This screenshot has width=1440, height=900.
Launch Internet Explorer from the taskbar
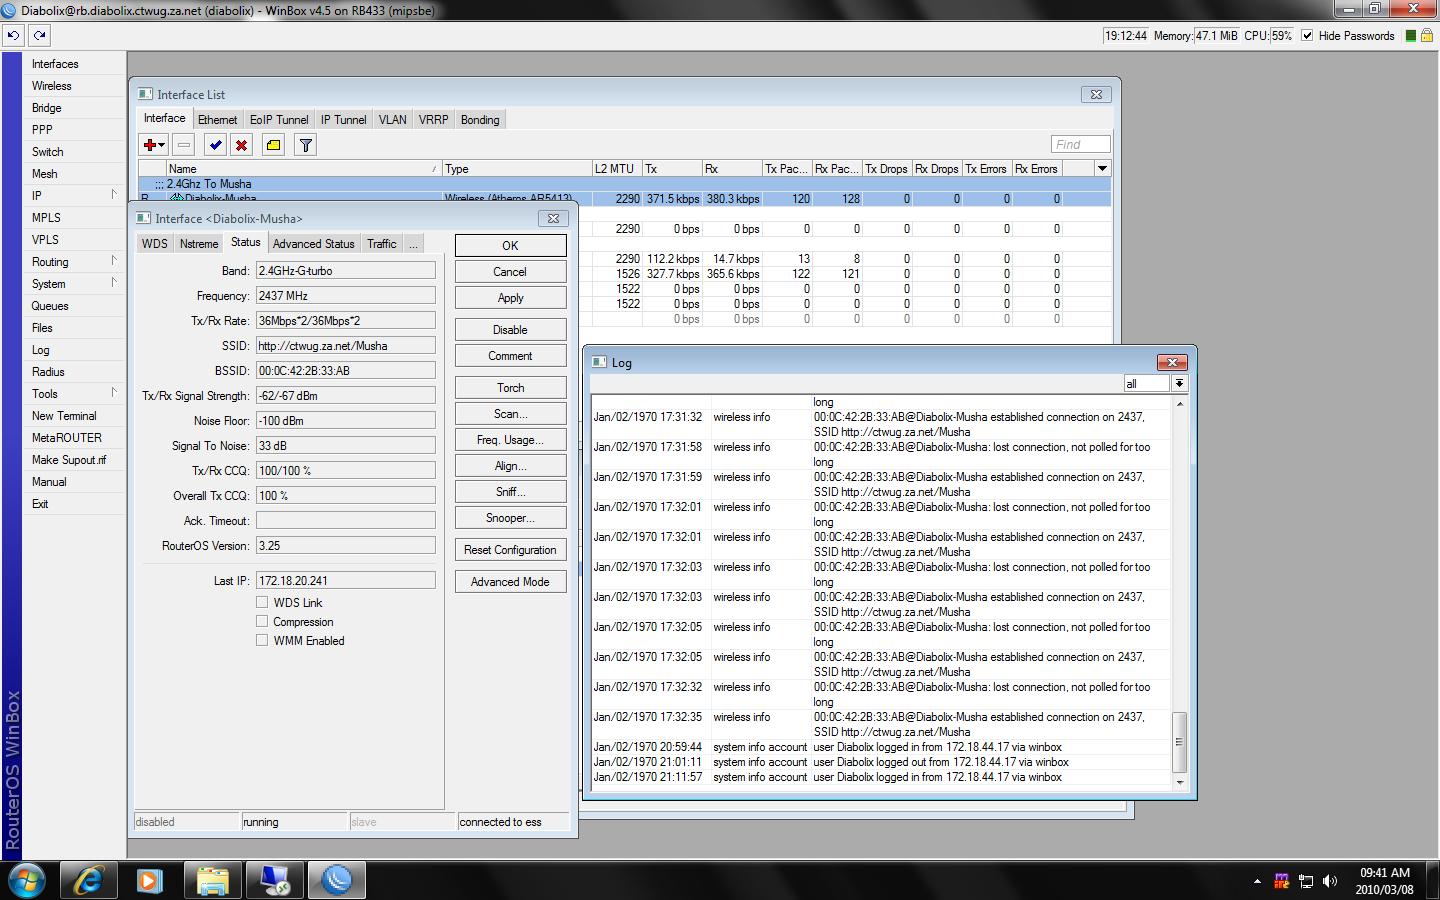point(89,880)
